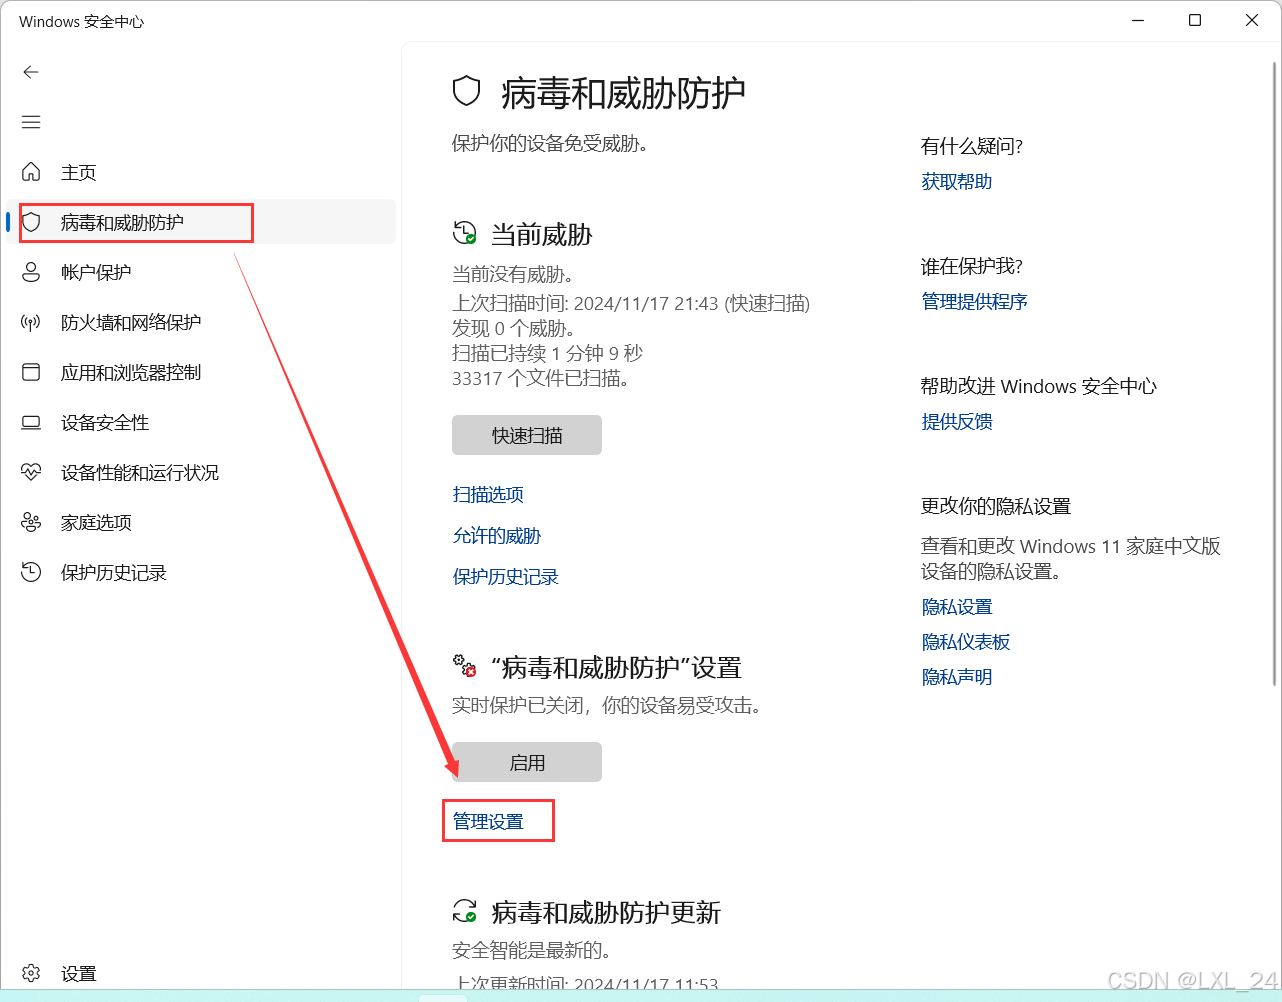Click the 当前威胁 scan history icon

coord(465,233)
